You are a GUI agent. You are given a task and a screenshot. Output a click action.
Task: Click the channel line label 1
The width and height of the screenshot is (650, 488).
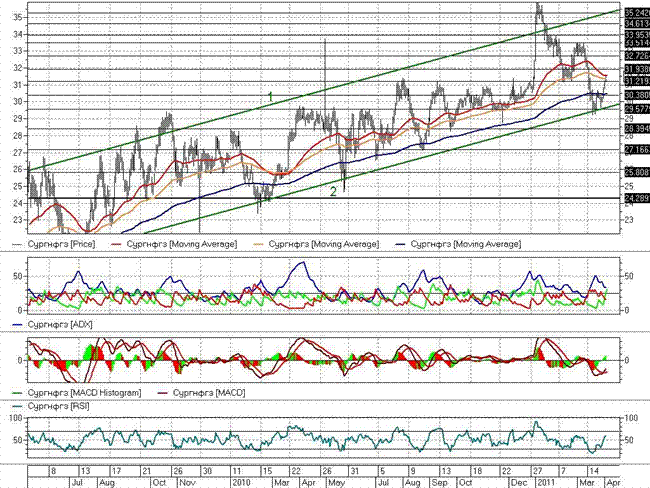click(x=269, y=97)
